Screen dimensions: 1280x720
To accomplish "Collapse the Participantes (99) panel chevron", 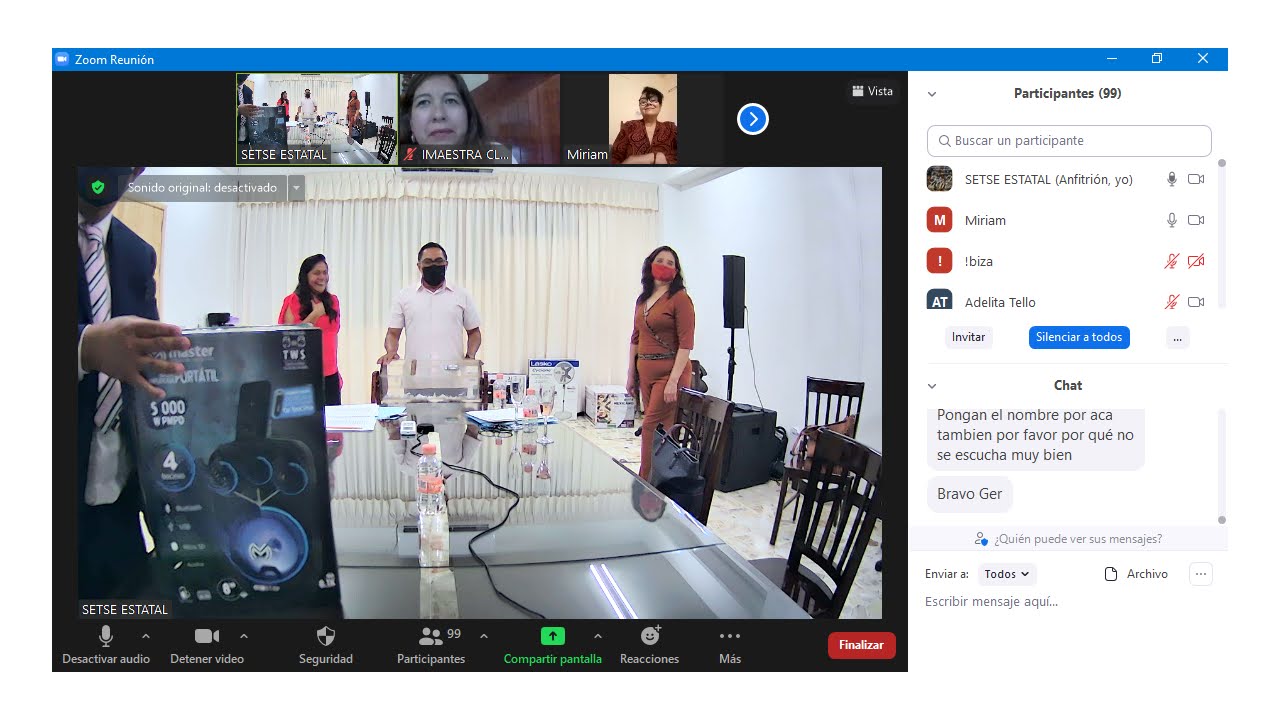I will tap(932, 94).
